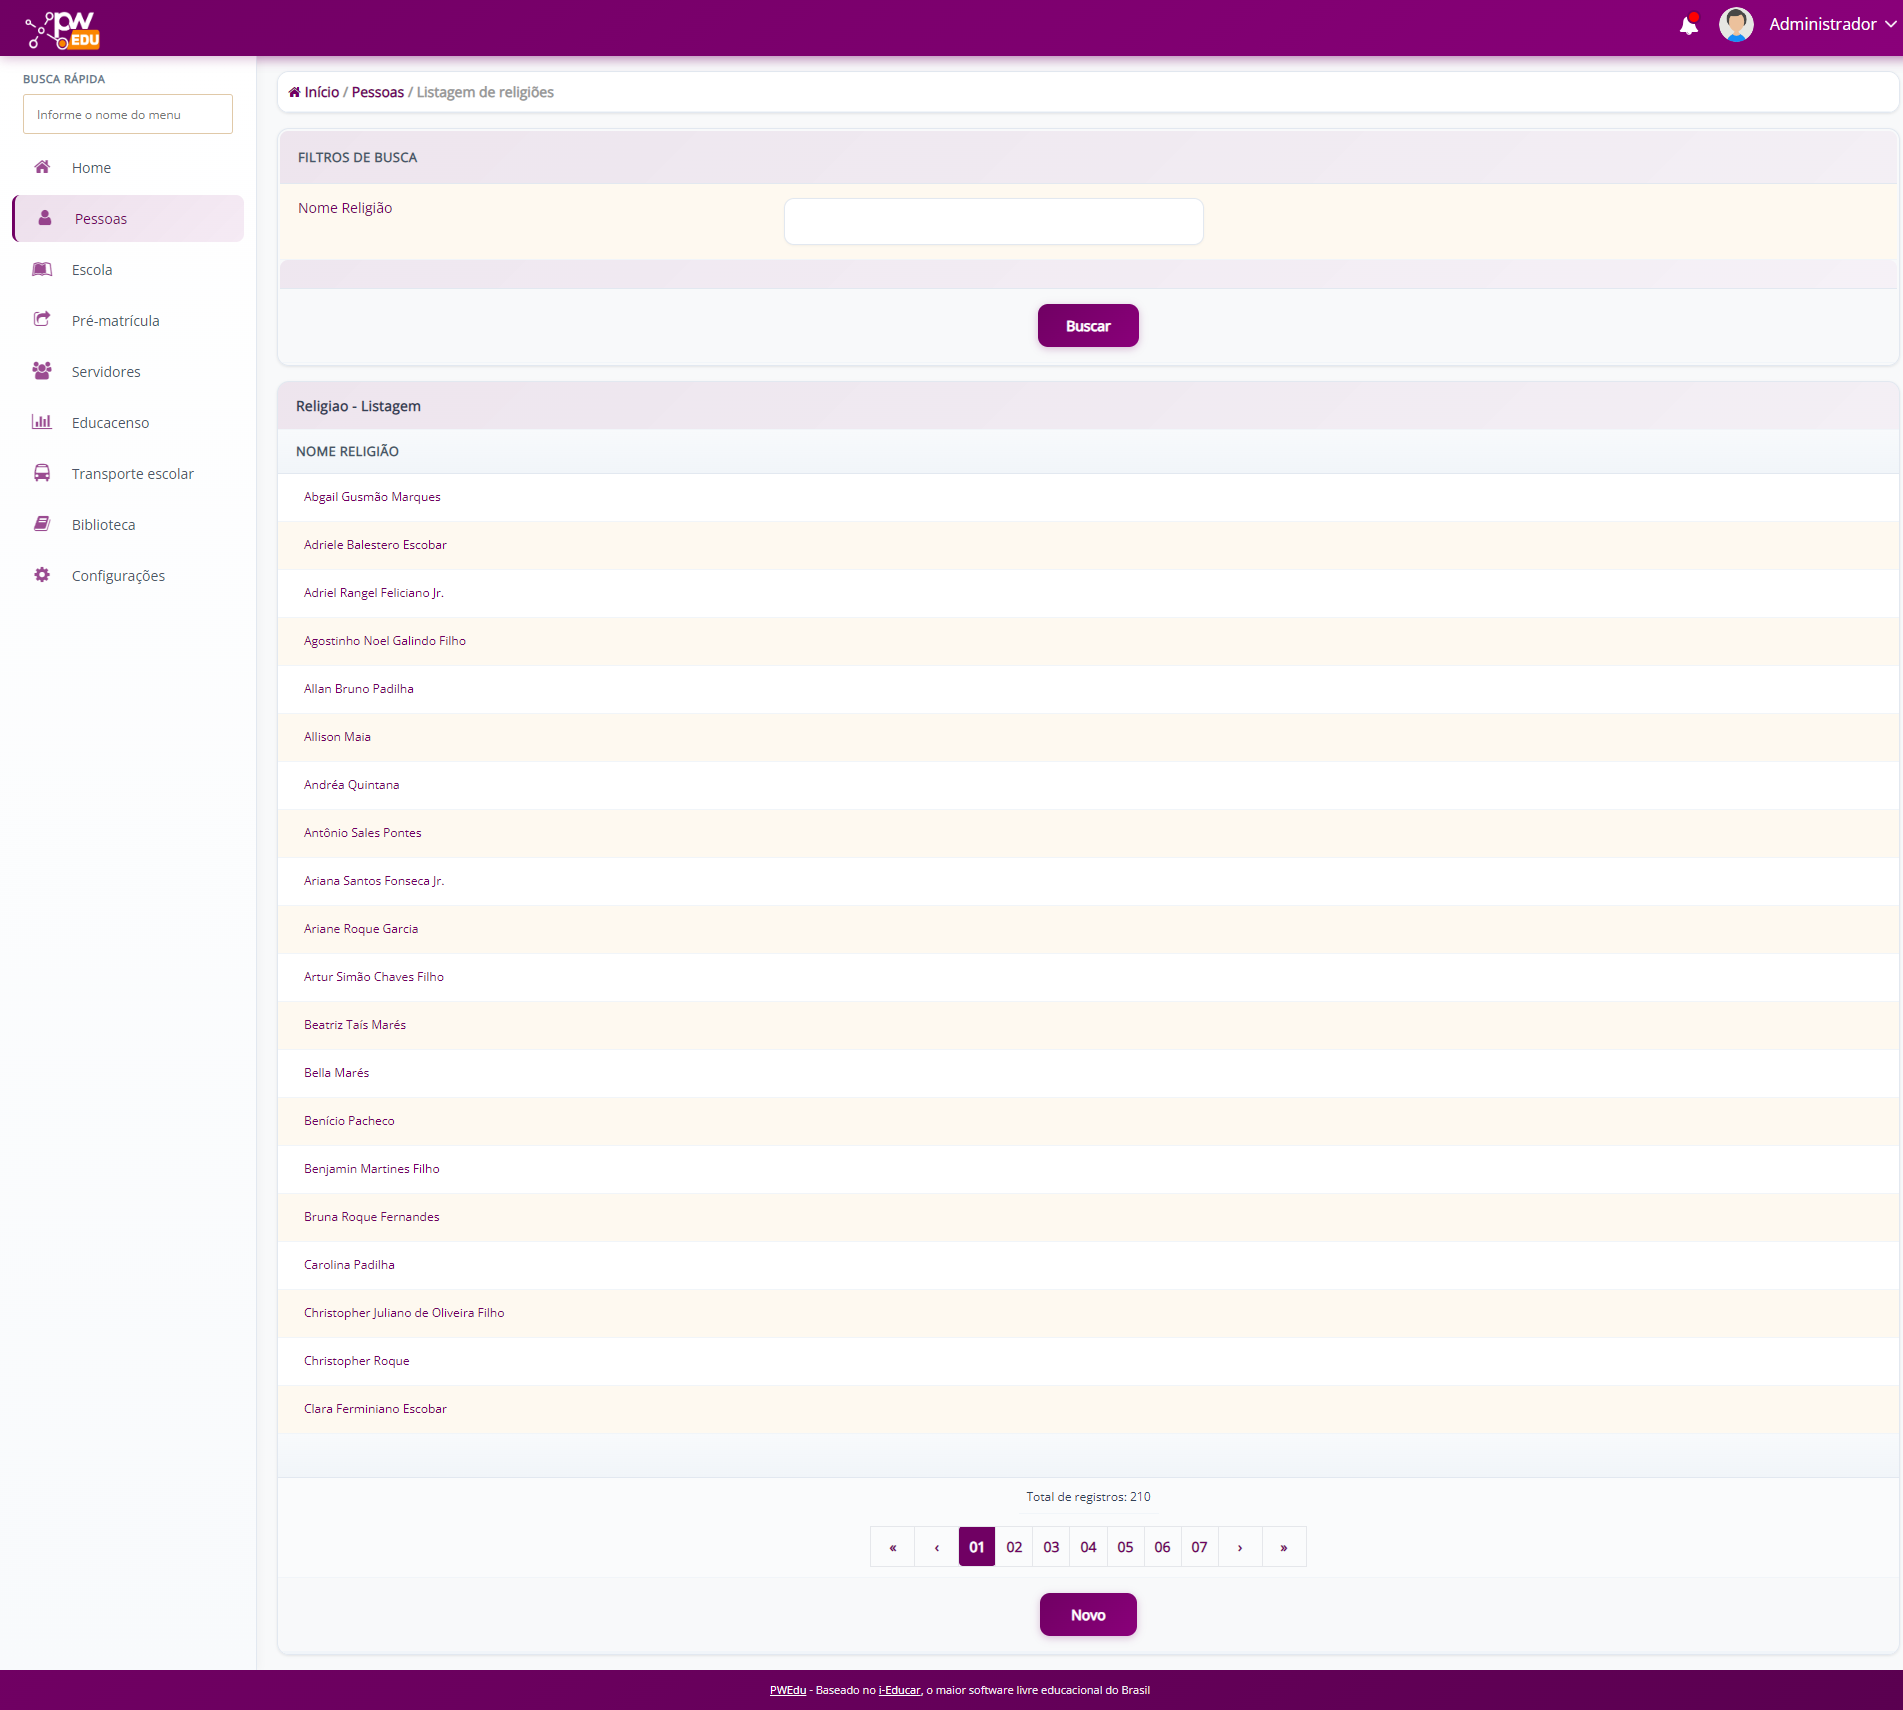Click the Educacenso chart icon
Screen dimensions: 1903x1710
click(x=42, y=422)
